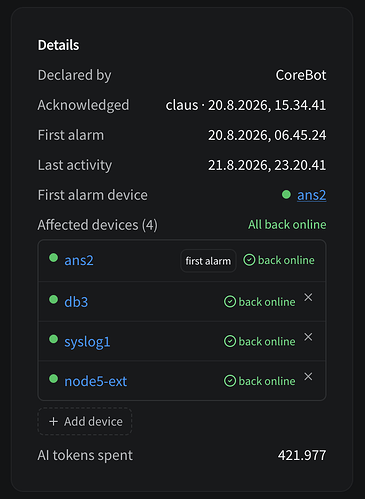The width and height of the screenshot is (365, 499).
Task: Click the 'First alarm device' label
Action: pos(92,195)
